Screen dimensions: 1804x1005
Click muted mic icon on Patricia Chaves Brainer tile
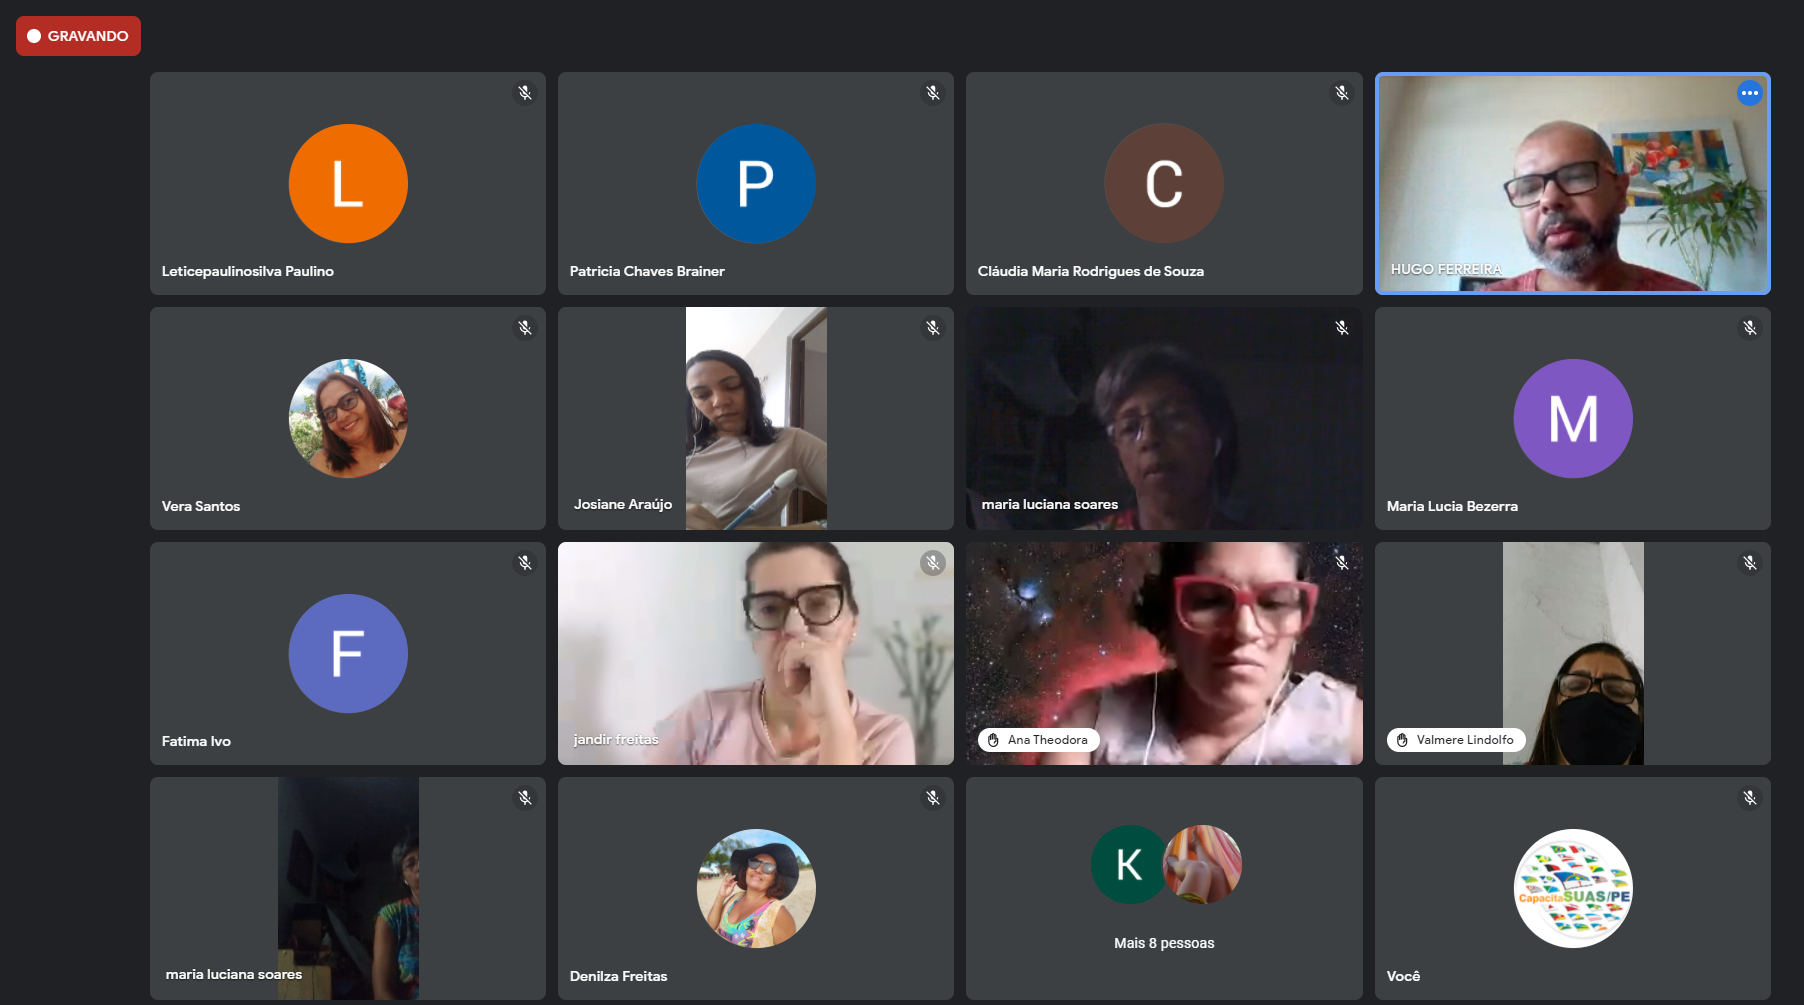coord(933,93)
